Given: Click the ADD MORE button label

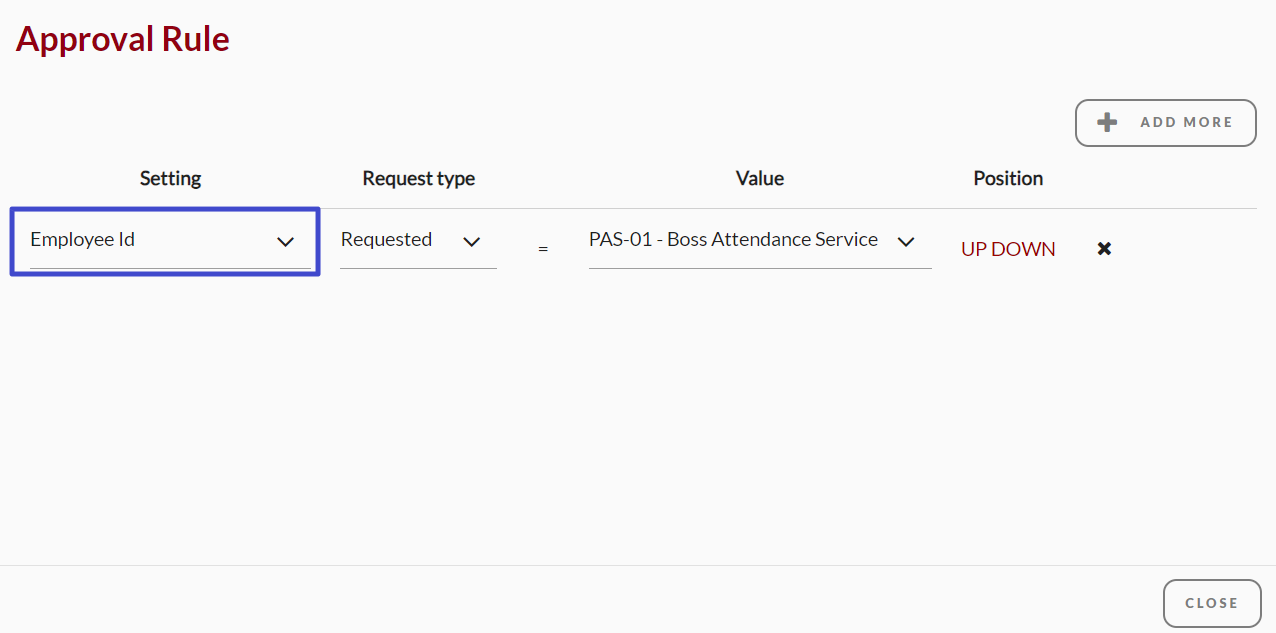Looking at the screenshot, I should [1187, 122].
